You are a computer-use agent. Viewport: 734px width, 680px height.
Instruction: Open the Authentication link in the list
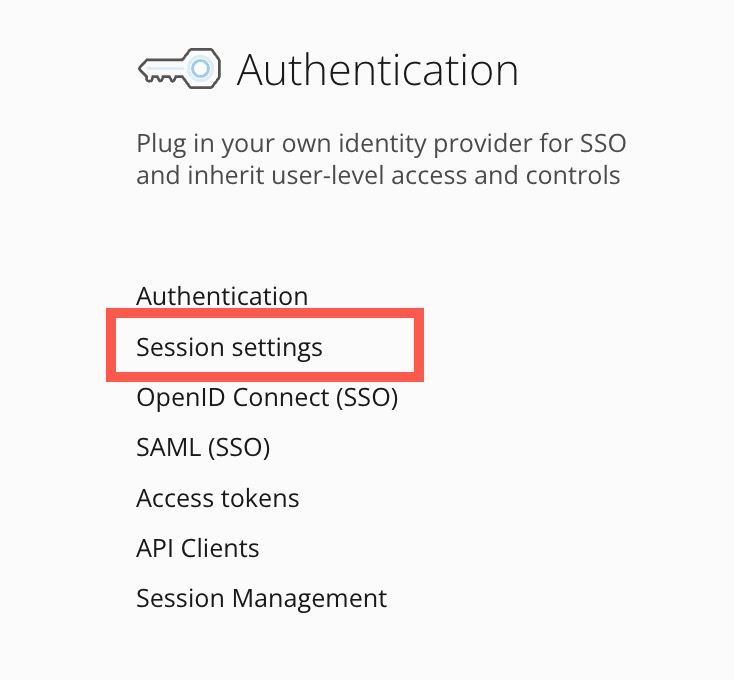tap(222, 297)
